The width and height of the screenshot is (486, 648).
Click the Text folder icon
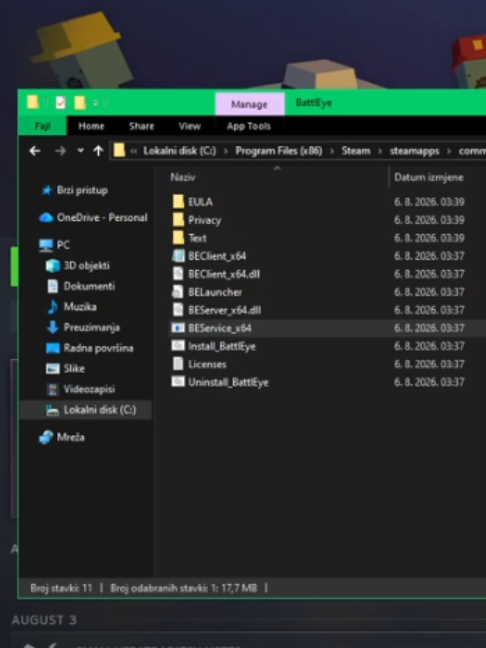(178, 238)
